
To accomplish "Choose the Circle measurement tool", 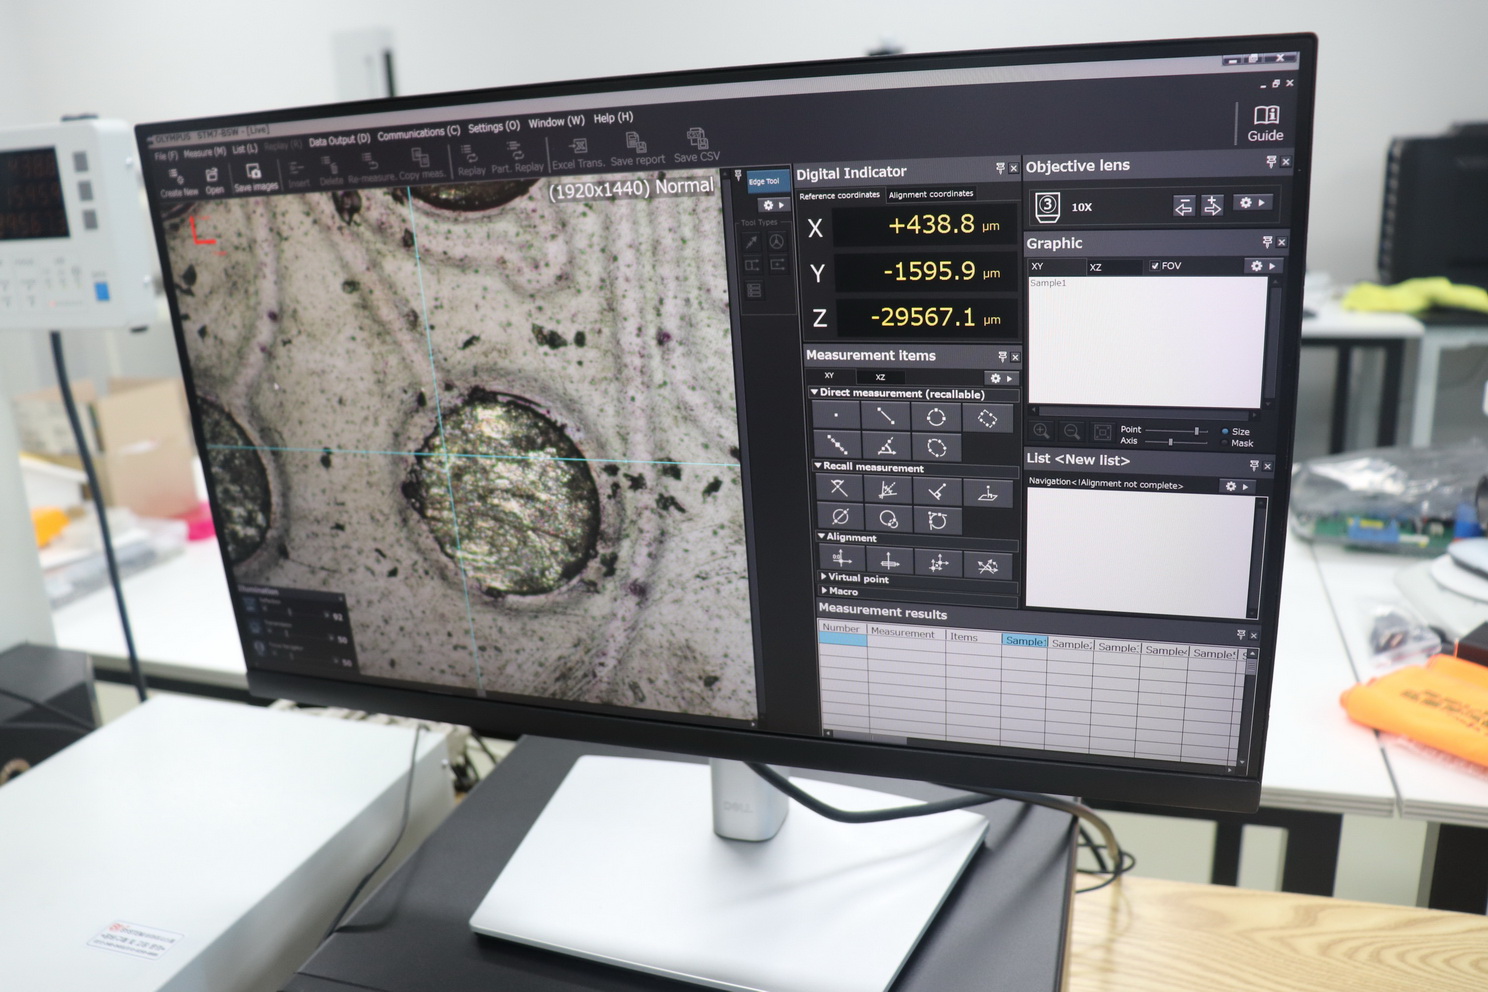I will pos(936,417).
